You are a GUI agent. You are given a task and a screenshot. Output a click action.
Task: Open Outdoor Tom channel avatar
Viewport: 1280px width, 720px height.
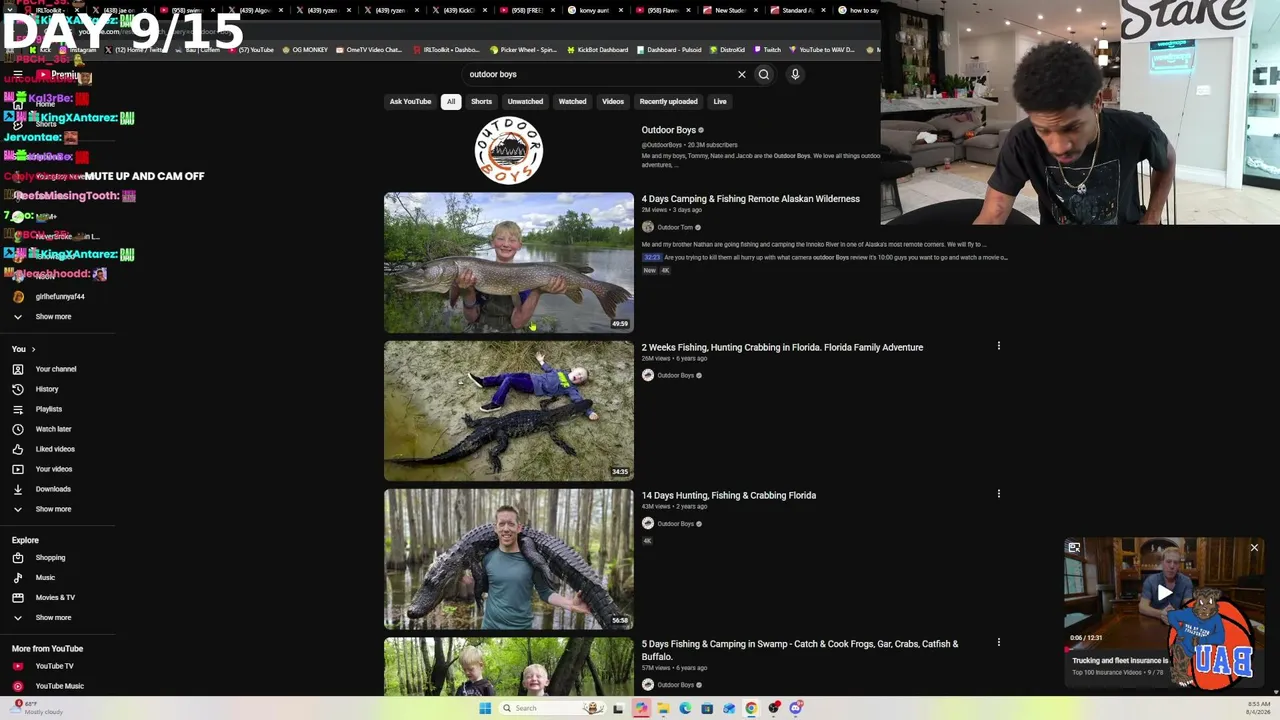(648, 227)
